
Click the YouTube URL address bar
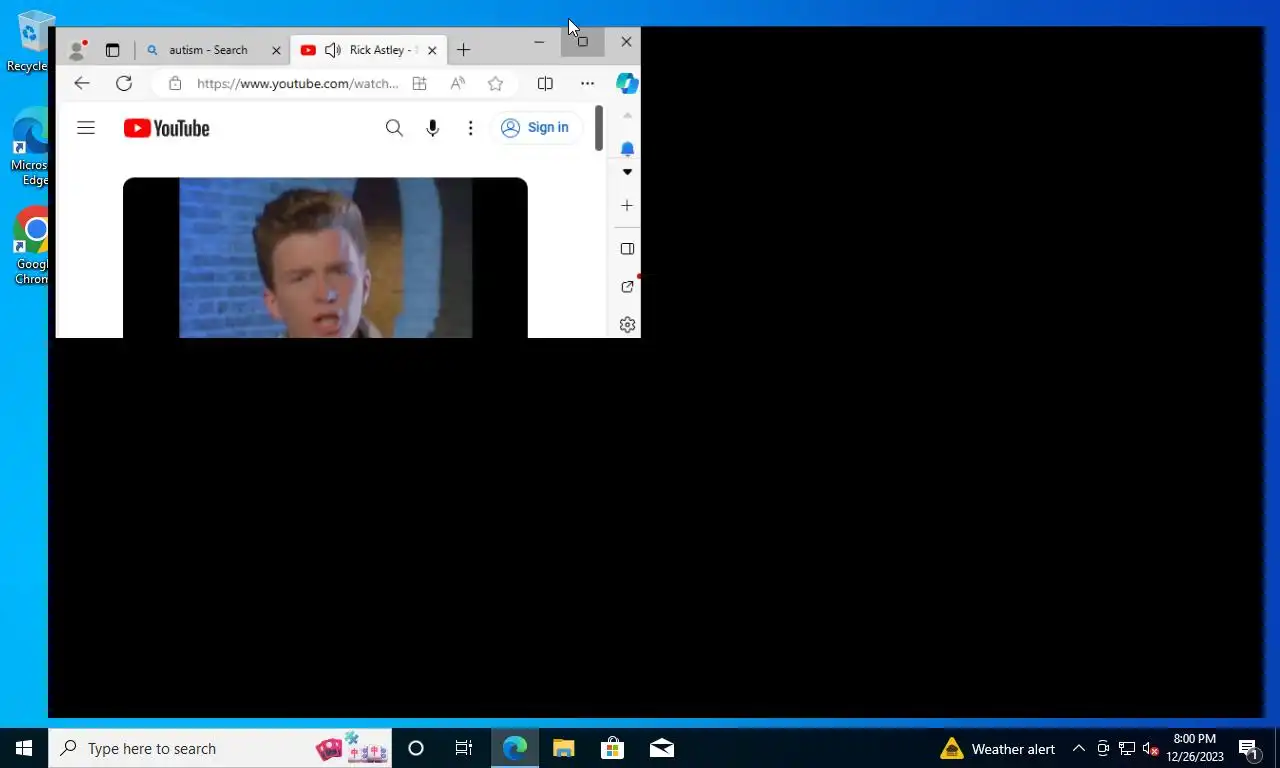(297, 84)
